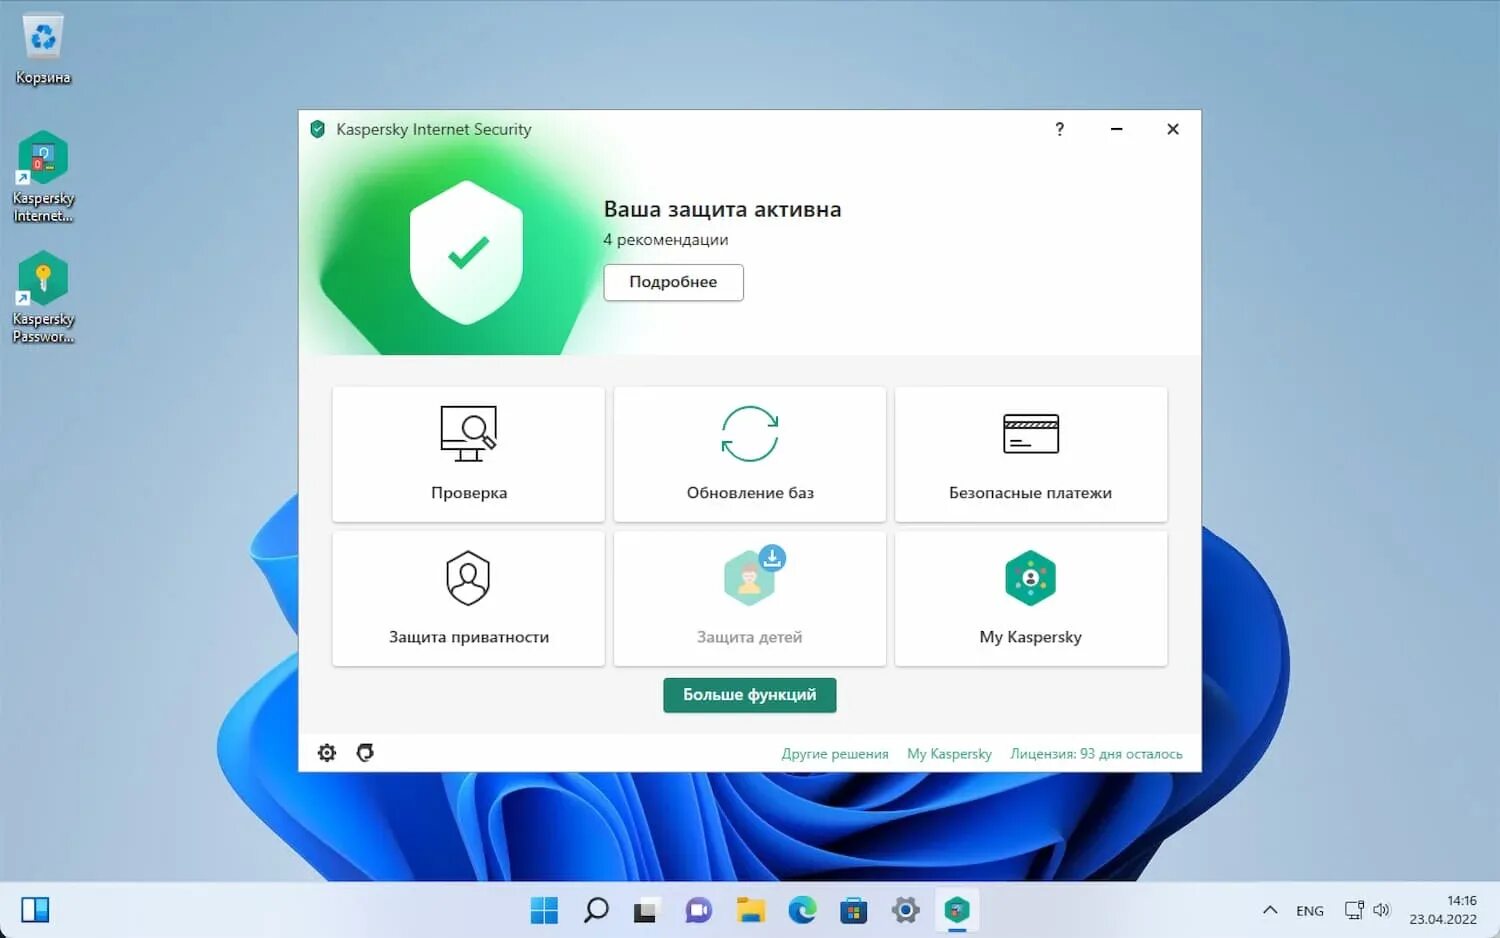Open help via the question mark icon
This screenshot has width=1500, height=938.
pyautogui.click(x=1059, y=129)
